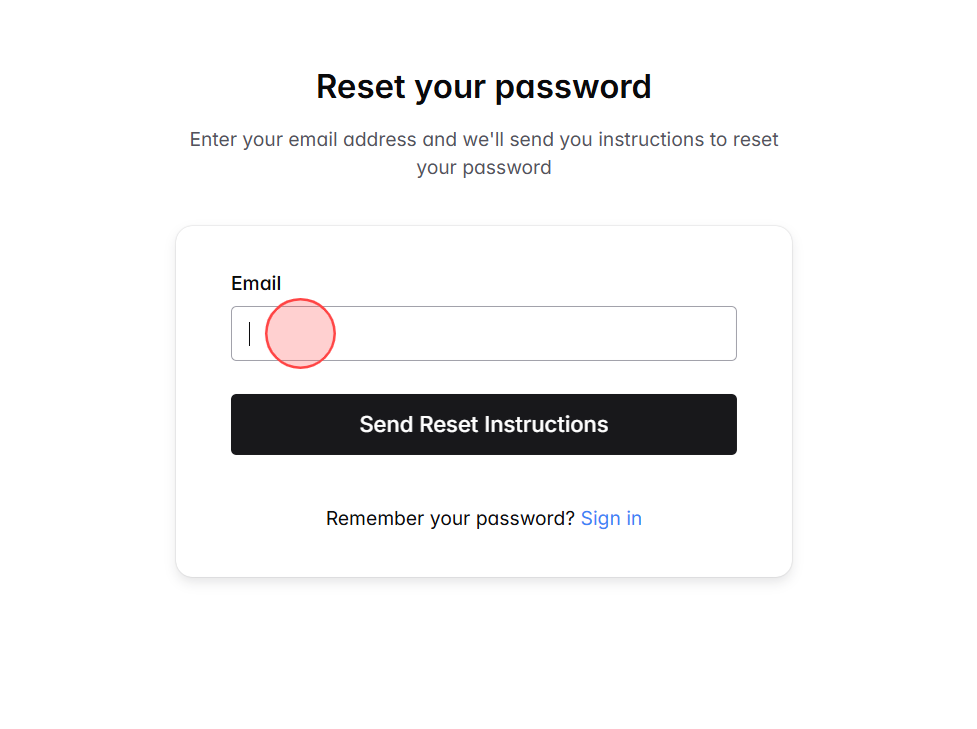The width and height of the screenshot is (977, 729).
Task: Click the Email label above the field
Action: [x=256, y=283]
